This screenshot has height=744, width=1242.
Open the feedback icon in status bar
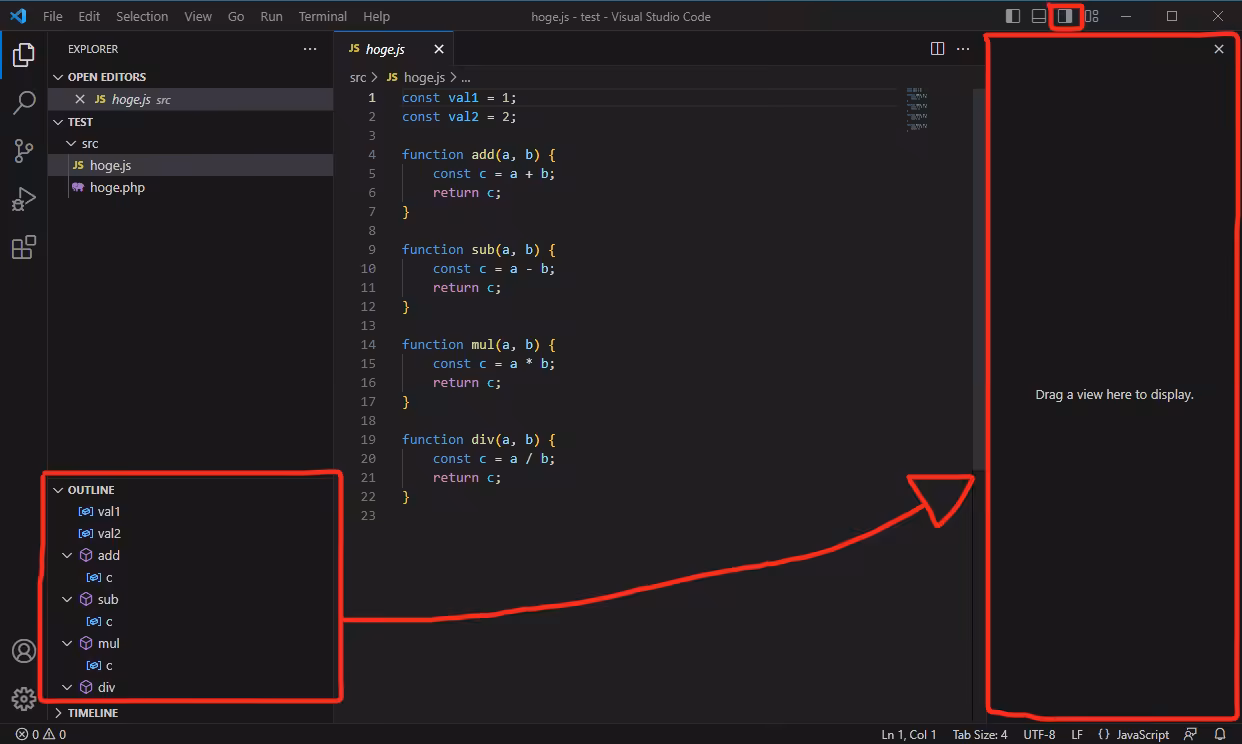(x=1190, y=734)
